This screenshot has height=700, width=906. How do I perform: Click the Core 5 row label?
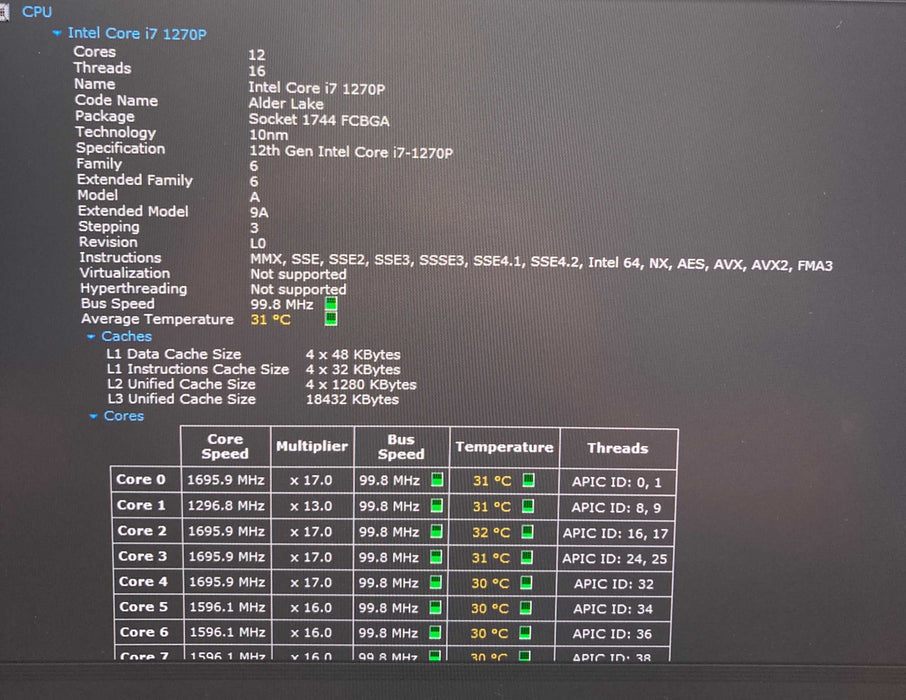144,607
